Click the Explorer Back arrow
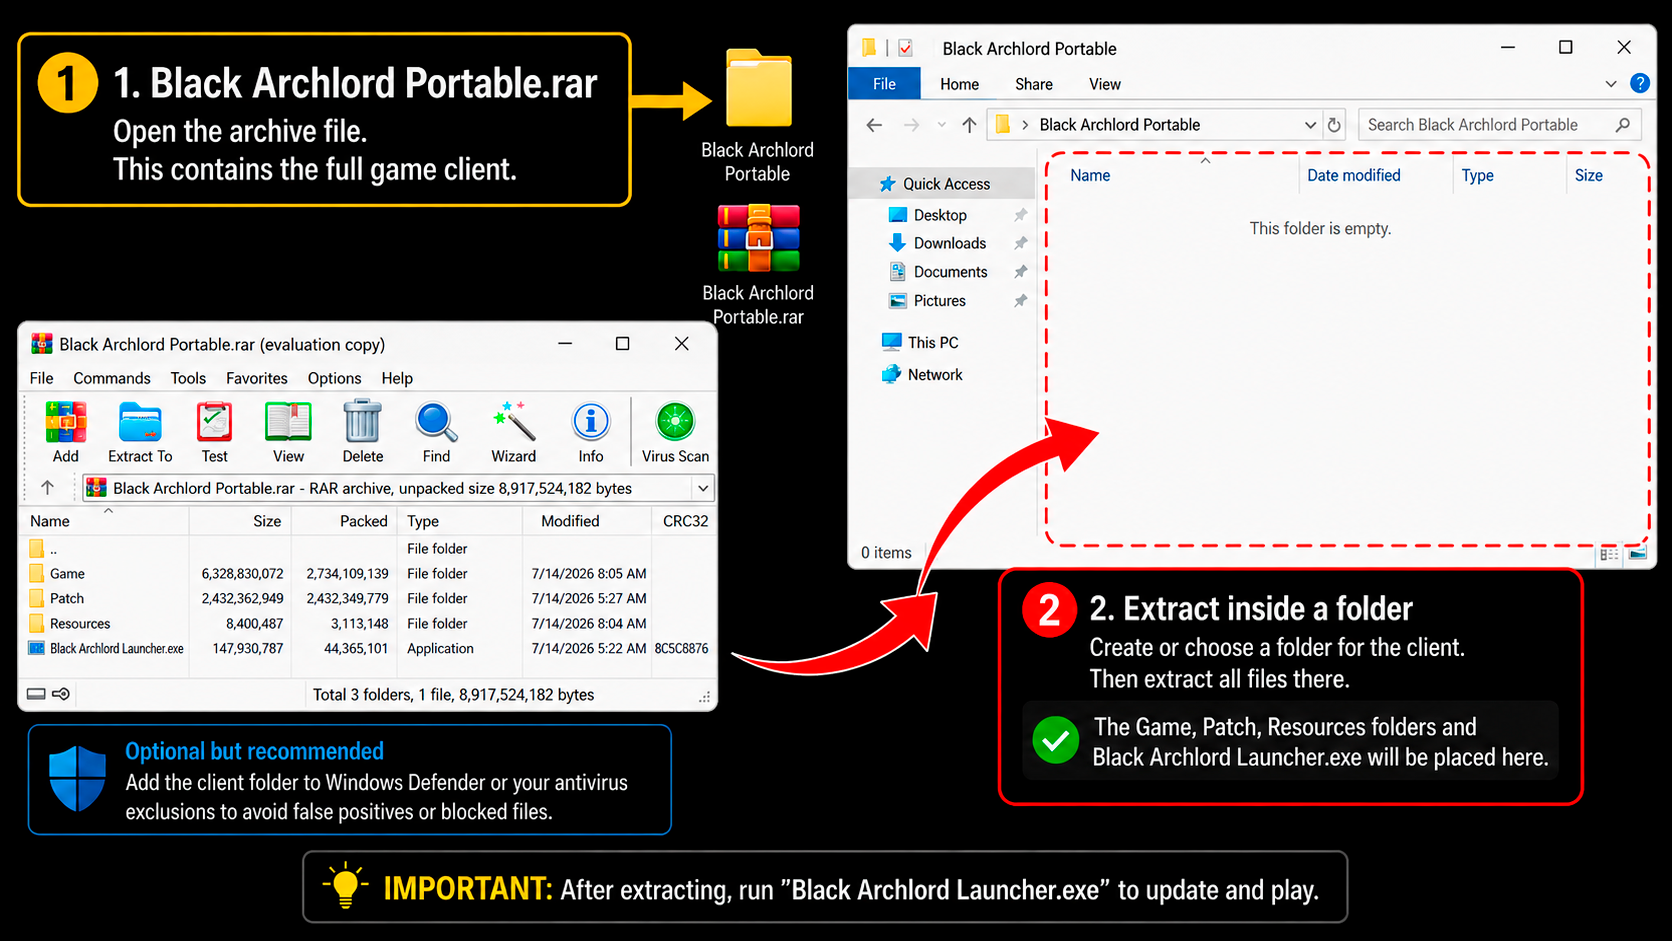This screenshot has height=941, width=1672. pyautogui.click(x=874, y=125)
